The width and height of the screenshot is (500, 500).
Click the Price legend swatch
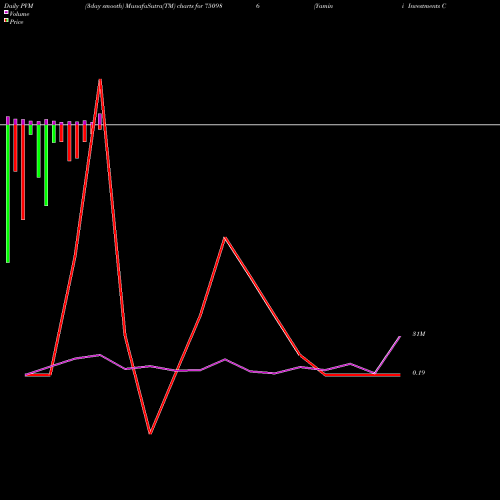pyautogui.click(x=6, y=21)
